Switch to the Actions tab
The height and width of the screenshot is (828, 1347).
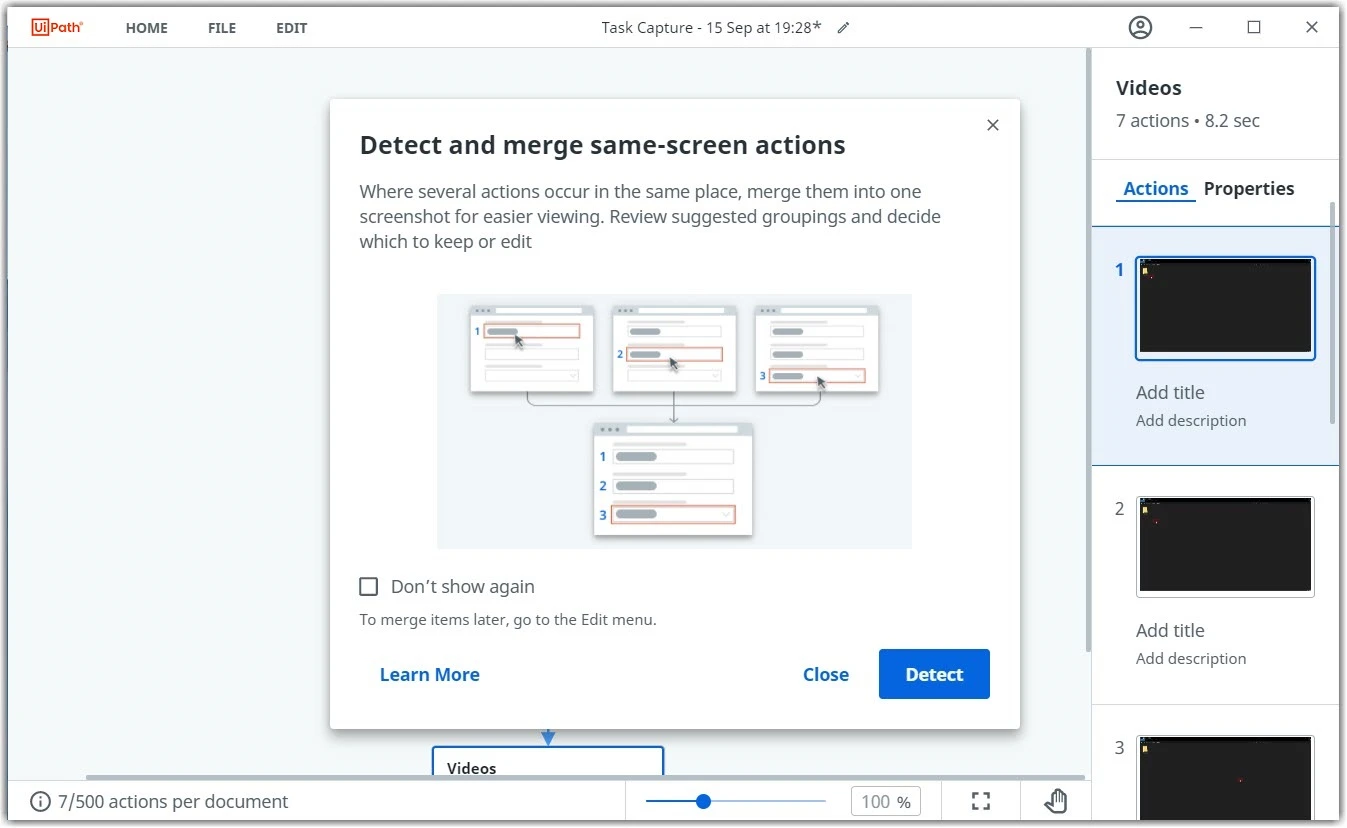[x=1156, y=189]
